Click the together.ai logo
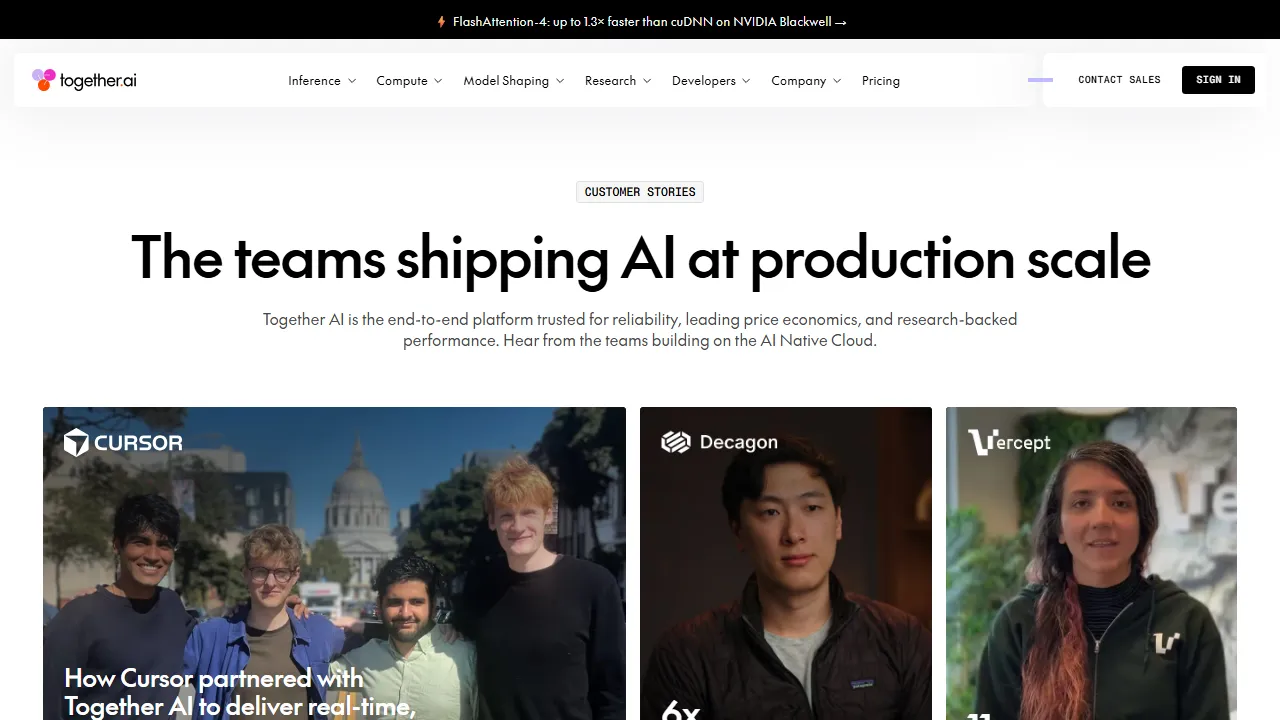The image size is (1280, 720). [84, 80]
